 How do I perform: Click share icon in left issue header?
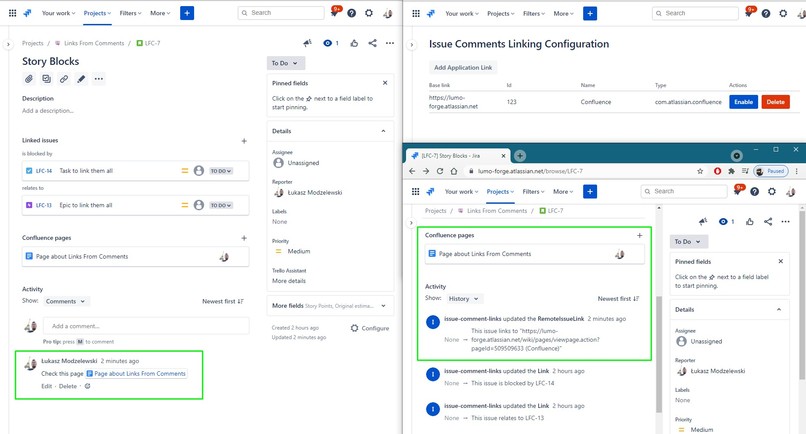373,43
